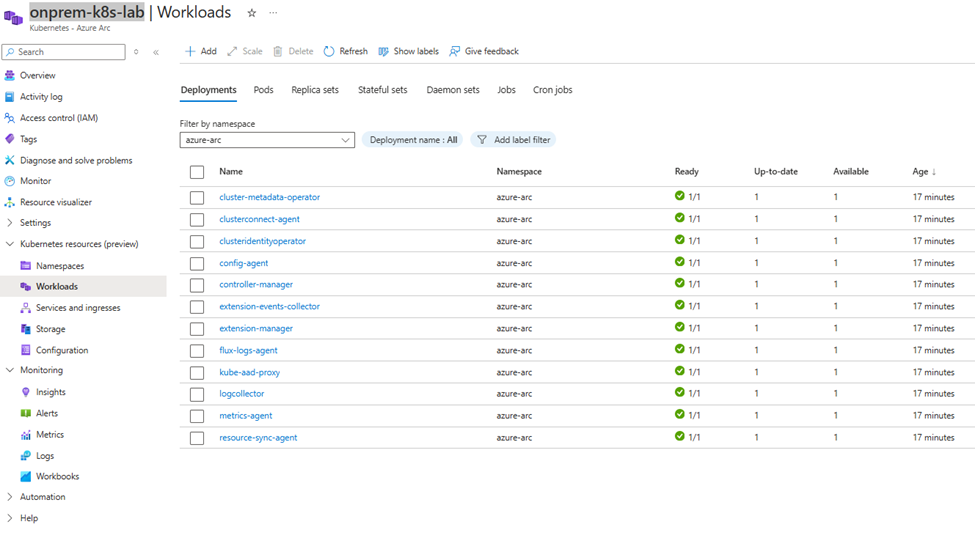Check the extension-manager row checkbox

197,329
